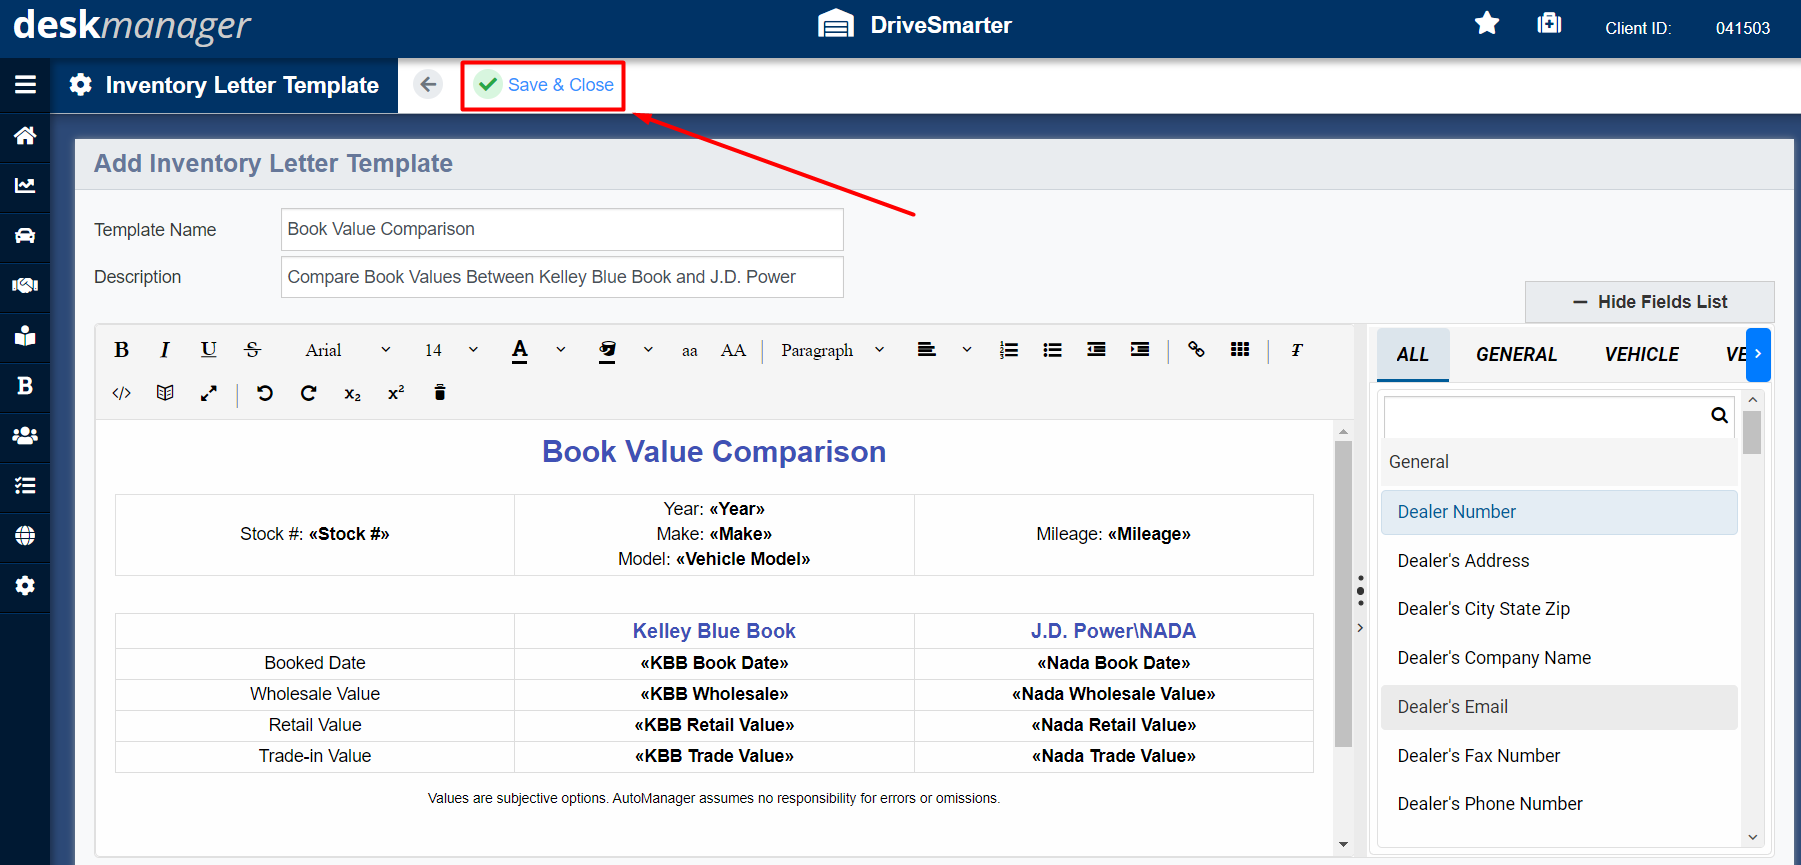Undo the last edit
The height and width of the screenshot is (865, 1801).
pos(265,393)
